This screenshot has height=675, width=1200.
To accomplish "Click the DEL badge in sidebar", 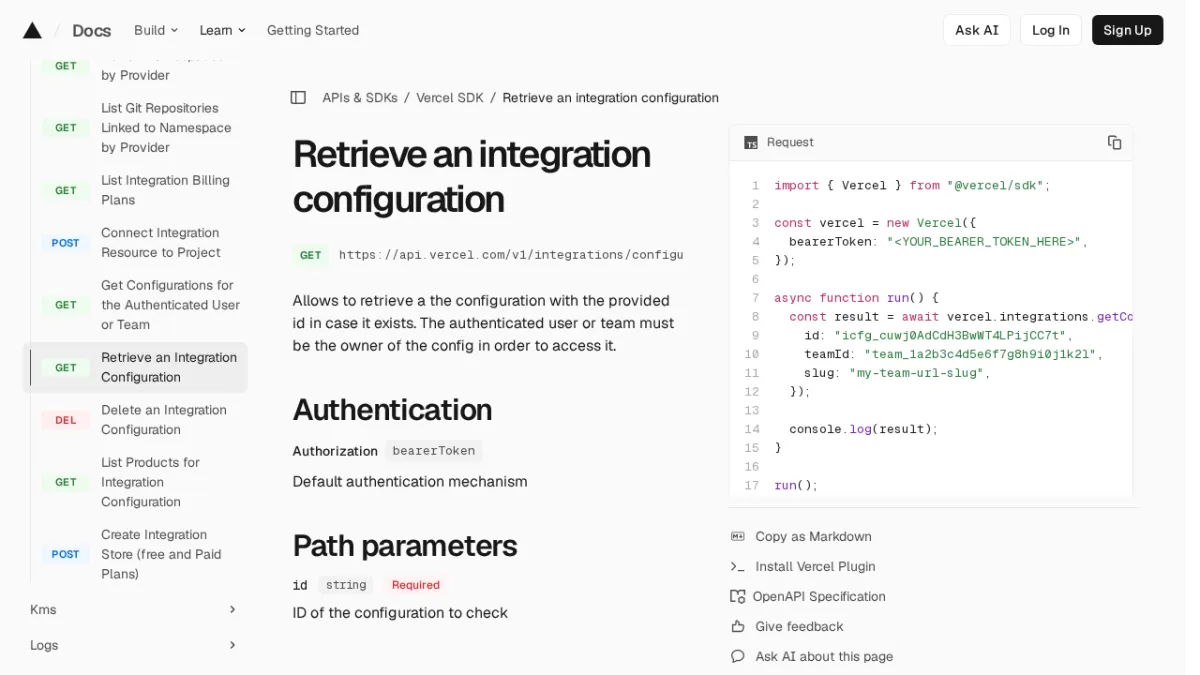I will pyautogui.click(x=66, y=420).
